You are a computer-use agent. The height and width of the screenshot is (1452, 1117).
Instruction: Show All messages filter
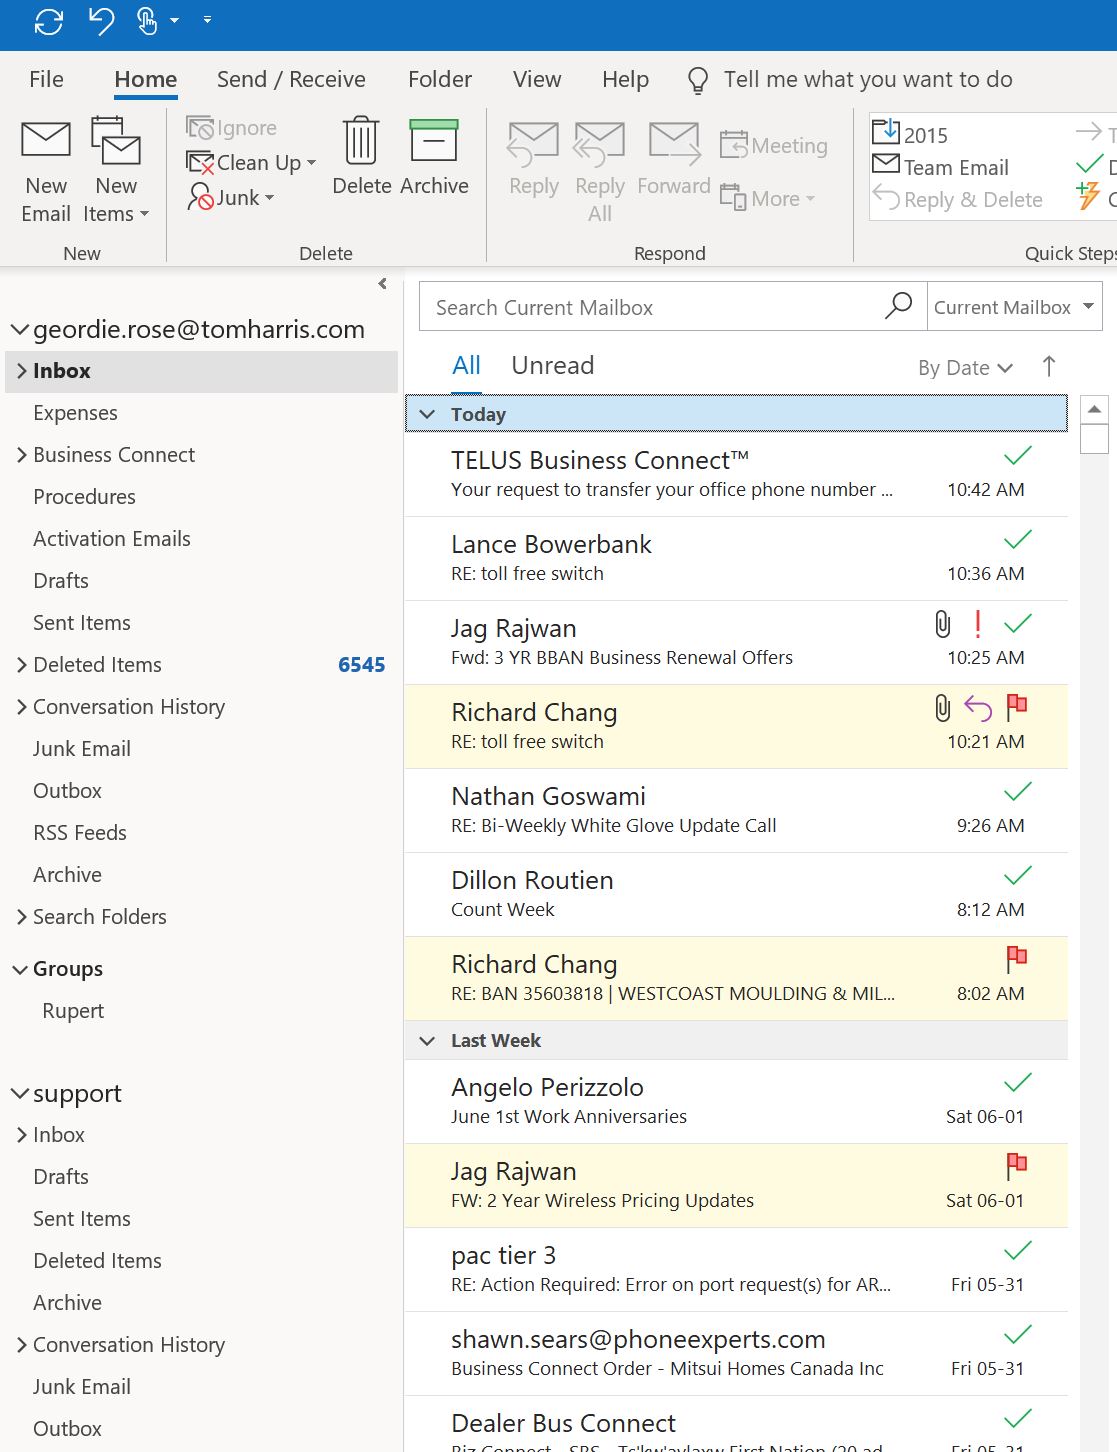466,365
